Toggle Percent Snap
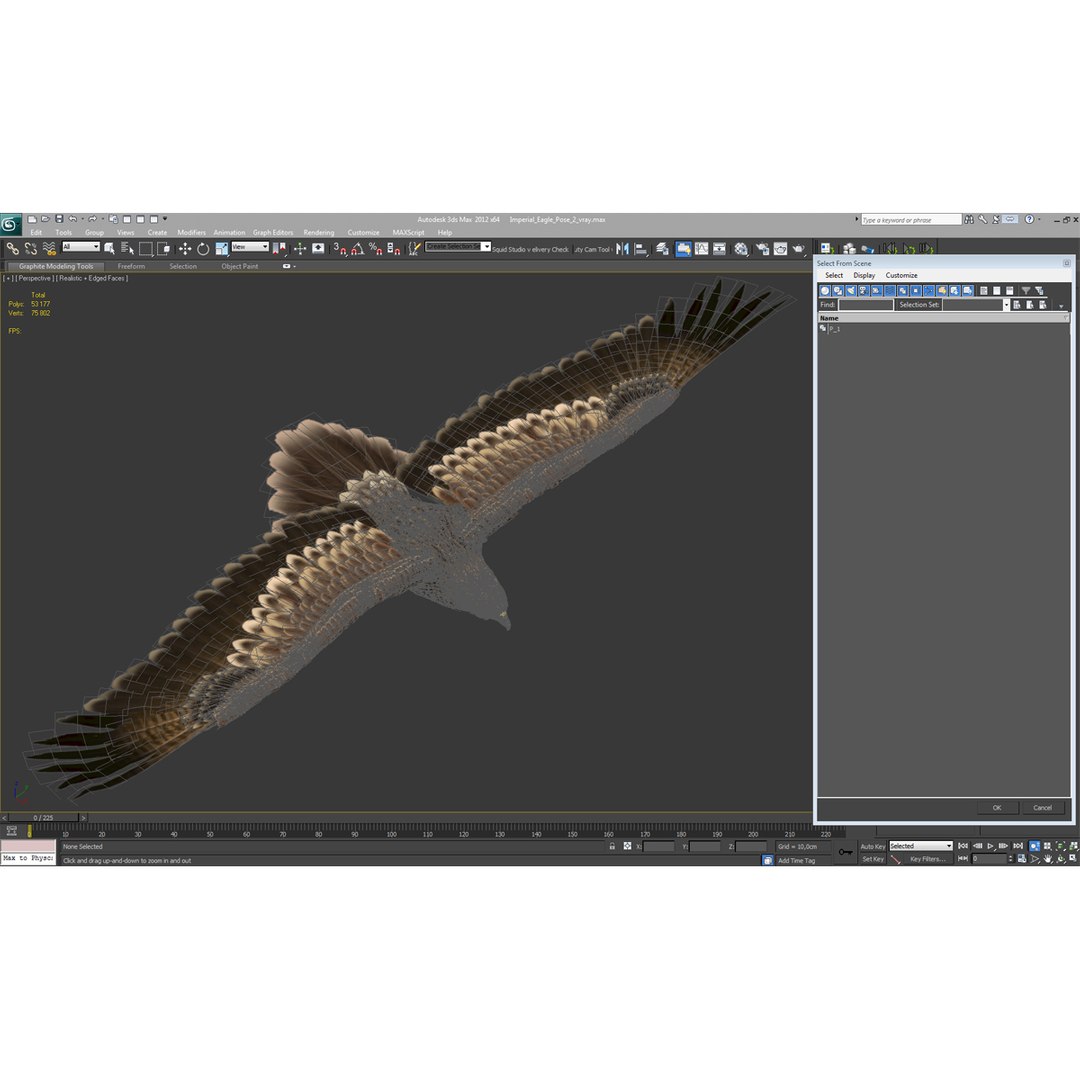This screenshot has width=1080, height=1080. click(375, 249)
